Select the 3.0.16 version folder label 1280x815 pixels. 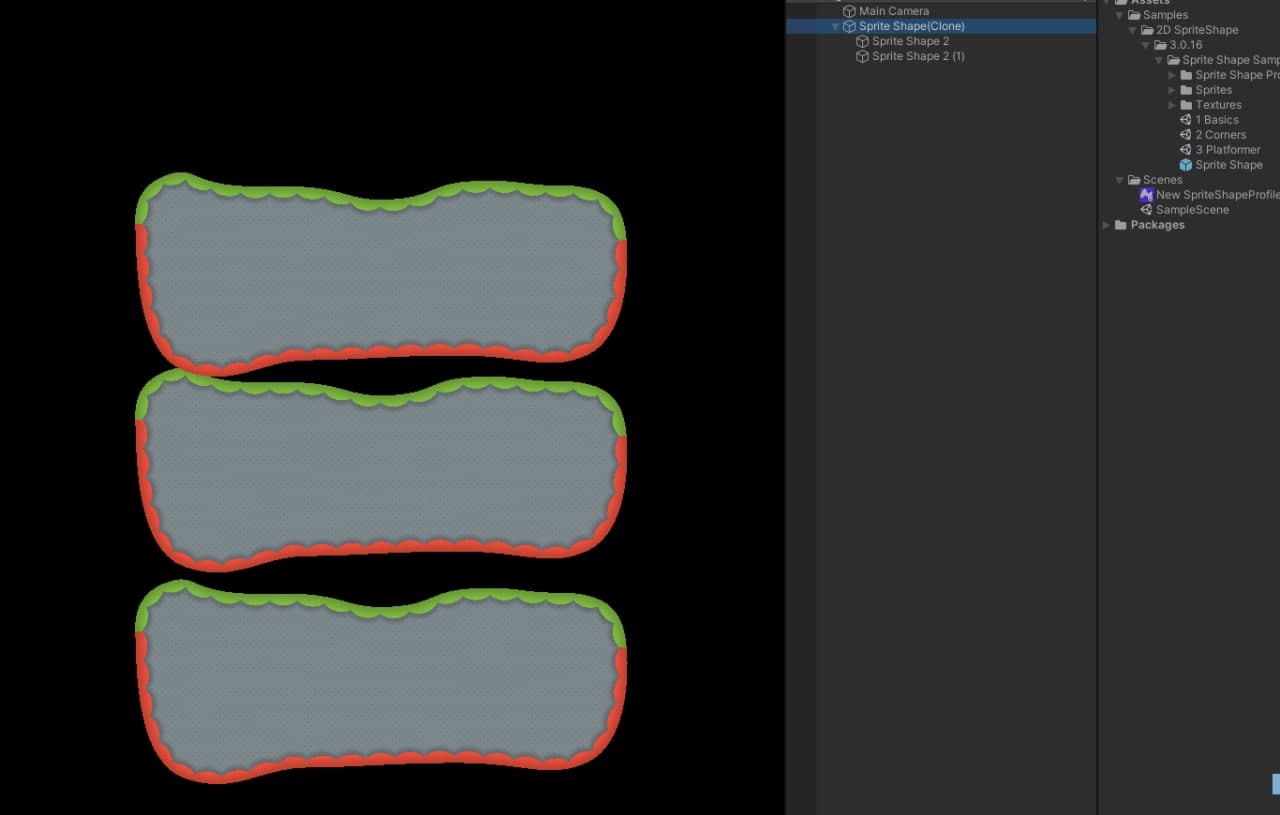pyautogui.click(x=1186, y=45)
